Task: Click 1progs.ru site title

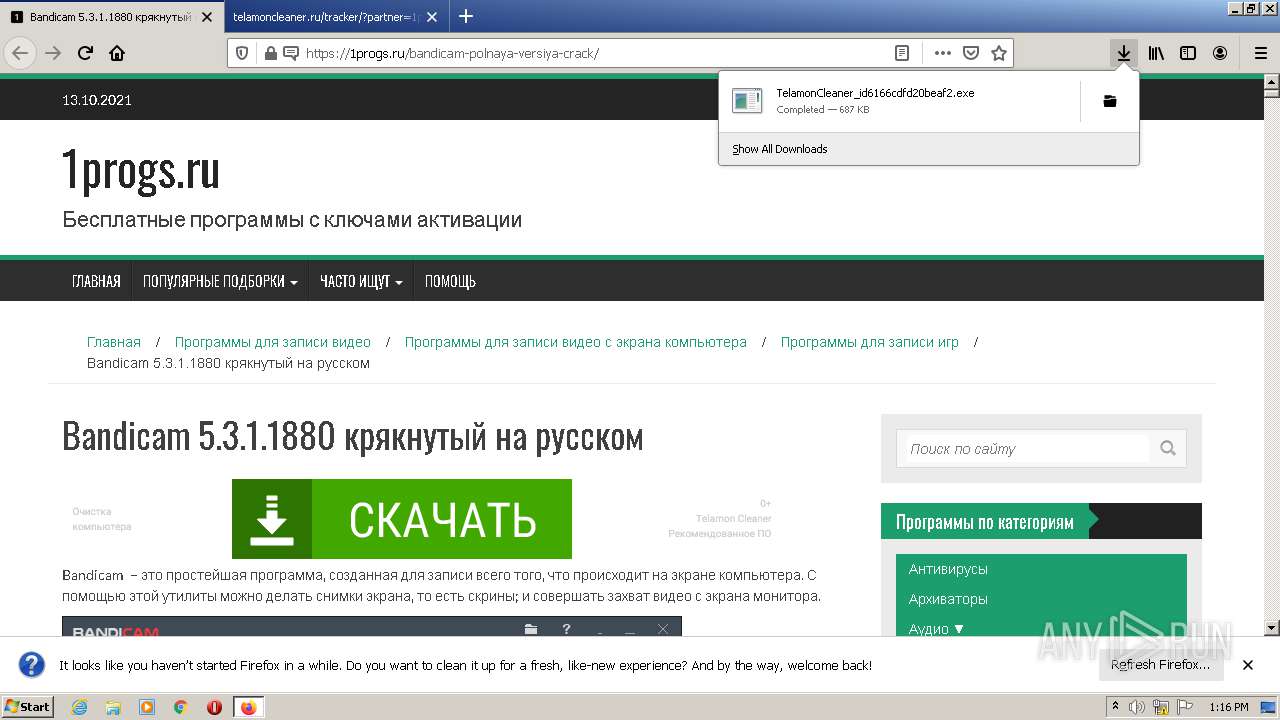Action: click(x=141, y=171)
